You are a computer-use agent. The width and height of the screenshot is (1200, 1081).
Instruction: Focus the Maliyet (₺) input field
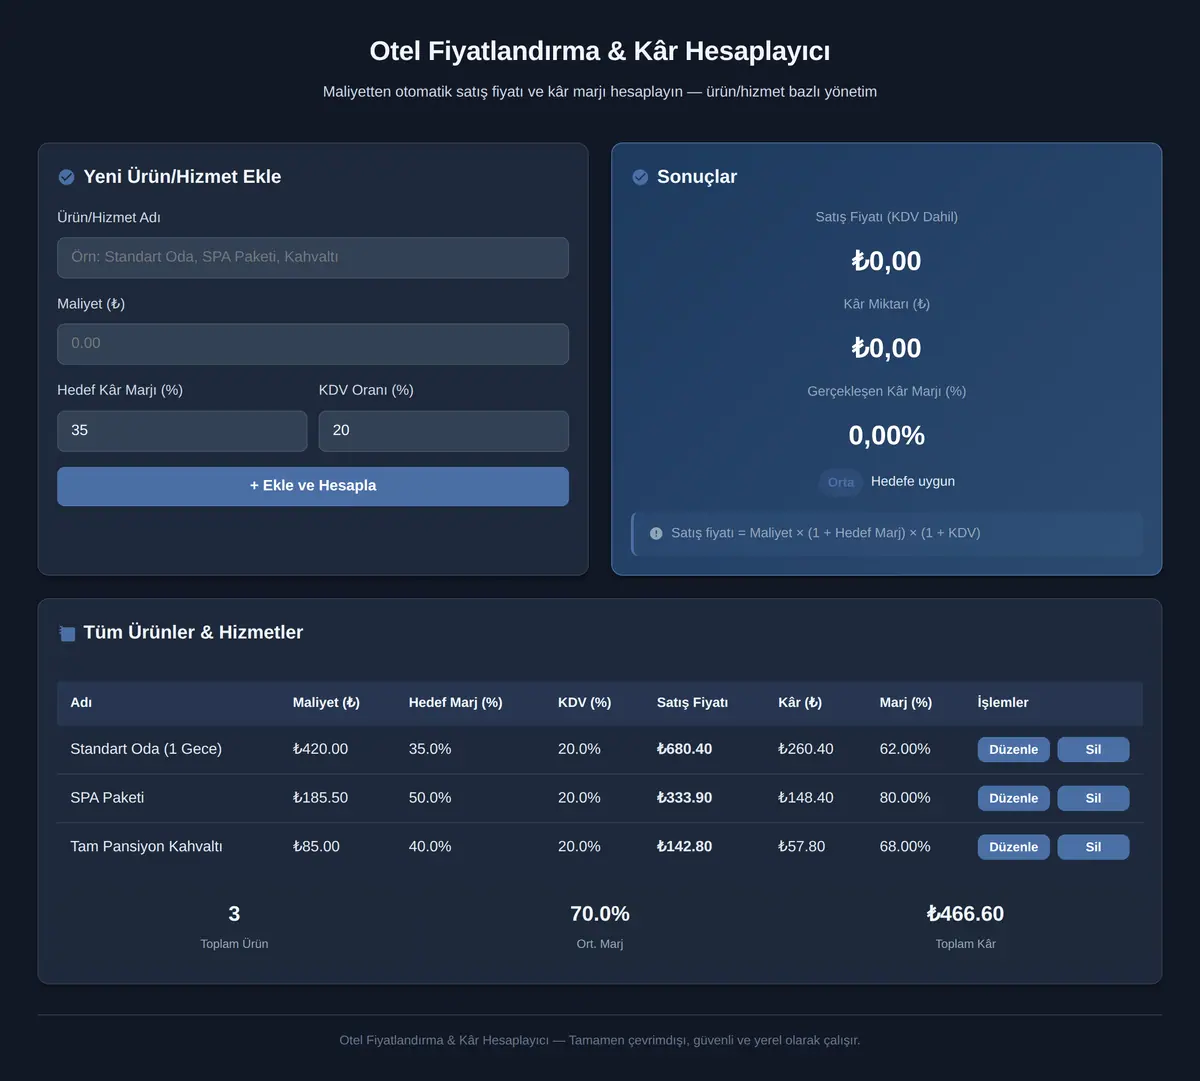click(x=313, y=343)
